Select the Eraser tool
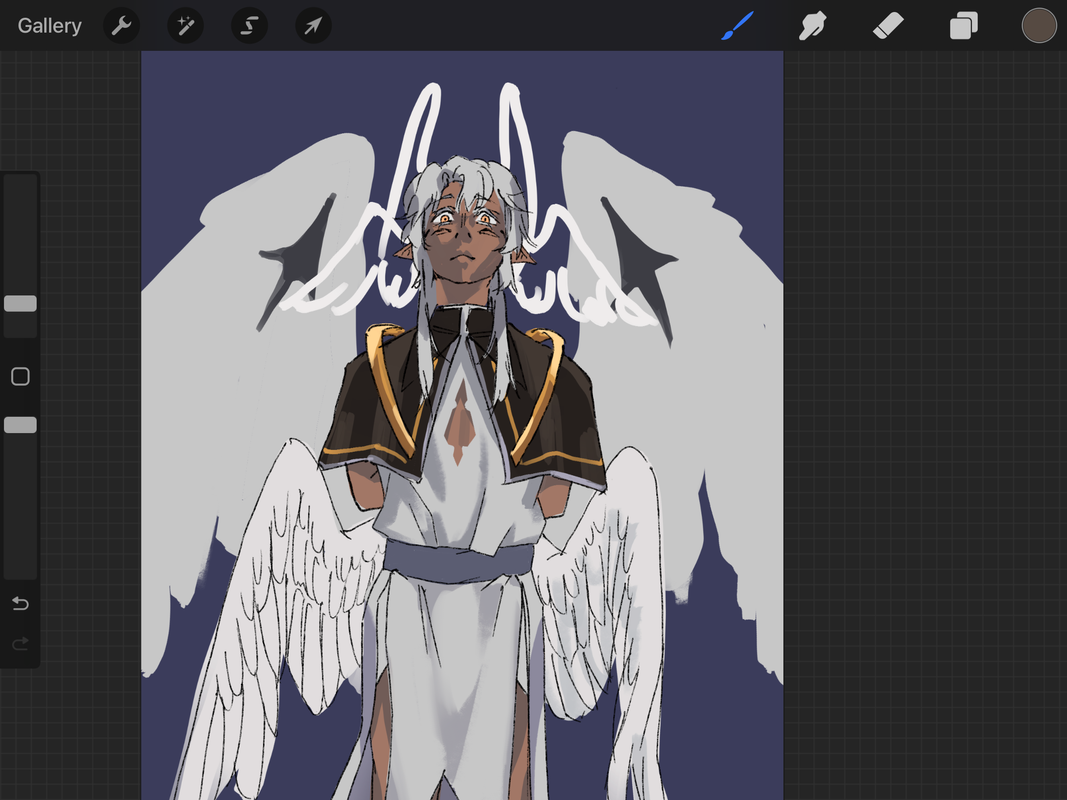This screenshot has width=1067, height=800. (x=888, y=26)
